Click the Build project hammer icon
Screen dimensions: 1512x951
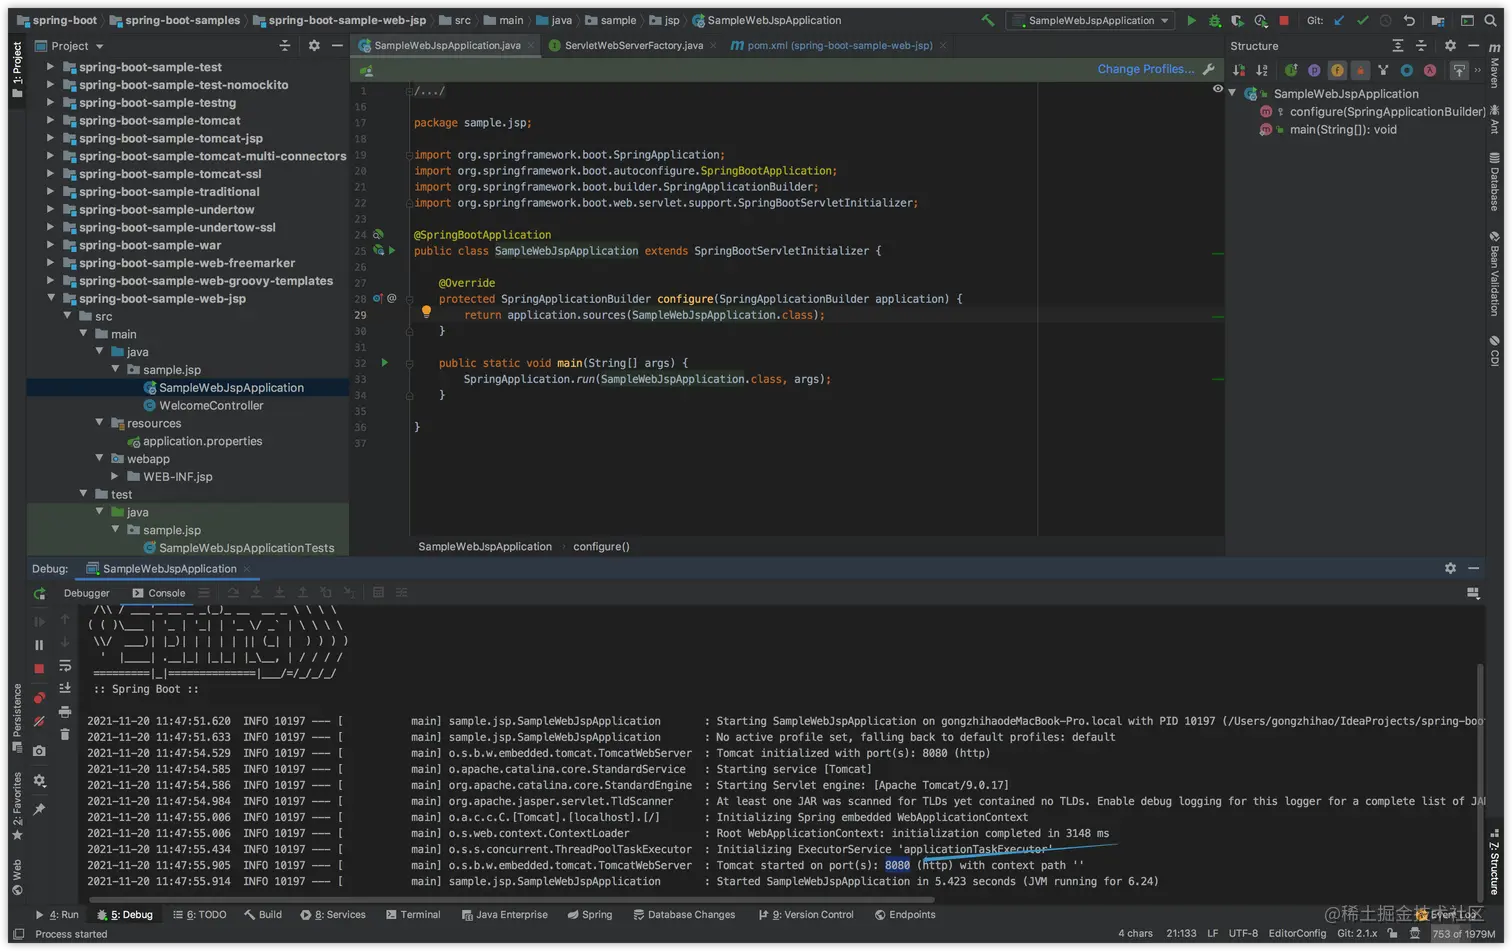[988, 20]
